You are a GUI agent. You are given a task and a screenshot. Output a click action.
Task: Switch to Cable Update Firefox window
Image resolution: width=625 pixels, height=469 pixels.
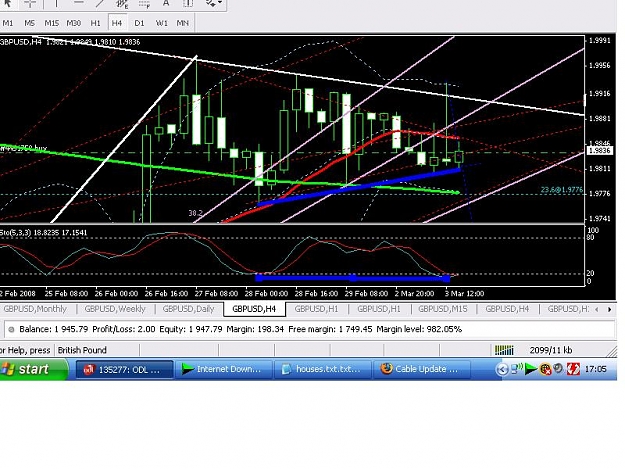pyautogui.click(x=422, y=369)
